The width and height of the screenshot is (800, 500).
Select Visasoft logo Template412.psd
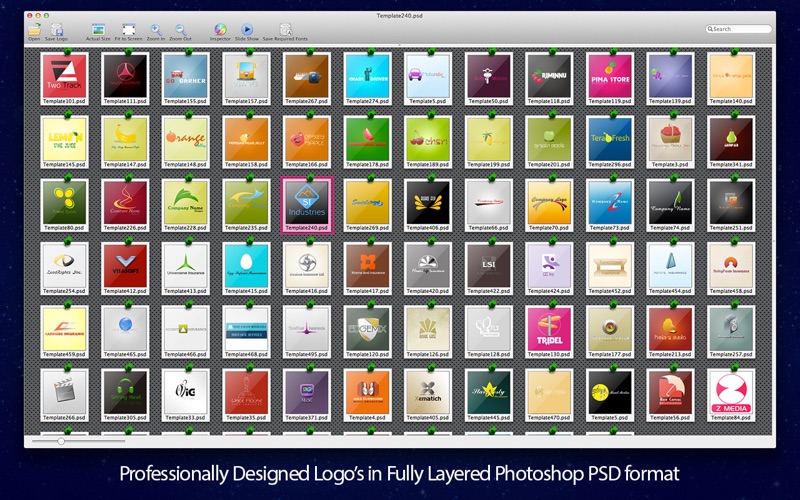pos(125,266)
